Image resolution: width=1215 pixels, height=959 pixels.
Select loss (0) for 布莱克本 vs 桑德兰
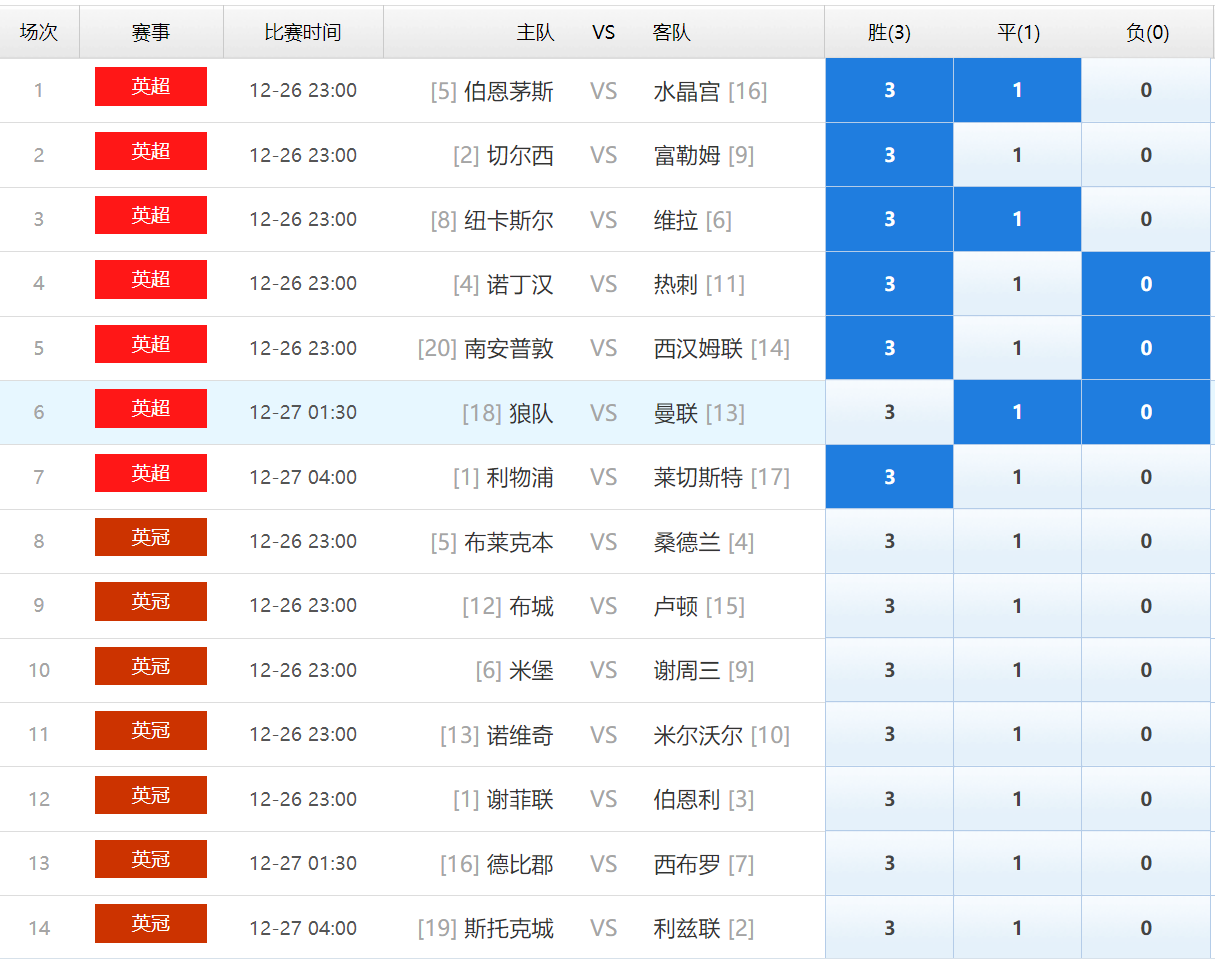click(x=1146, y=541)
